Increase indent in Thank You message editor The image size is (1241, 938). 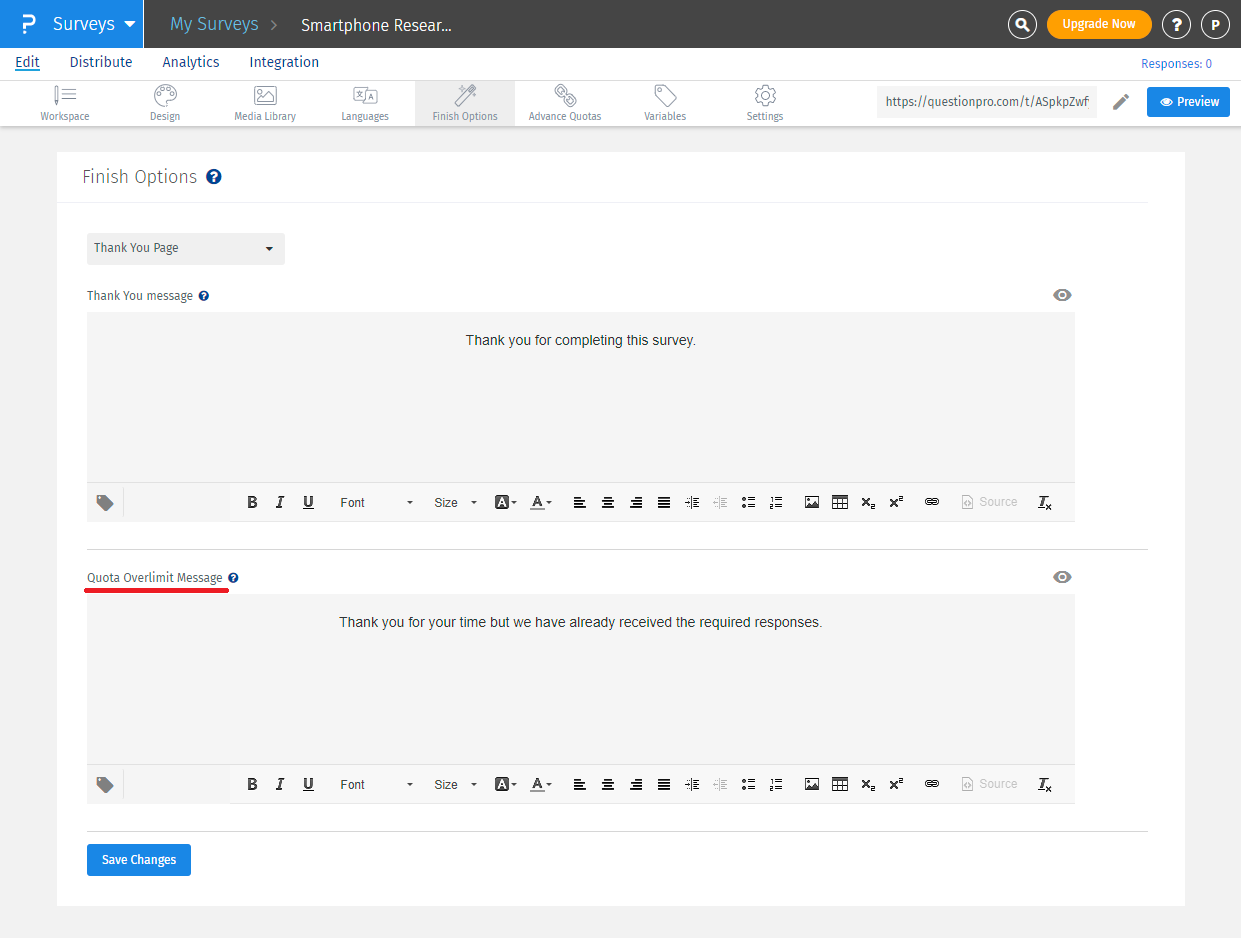(x=692, y=502)
